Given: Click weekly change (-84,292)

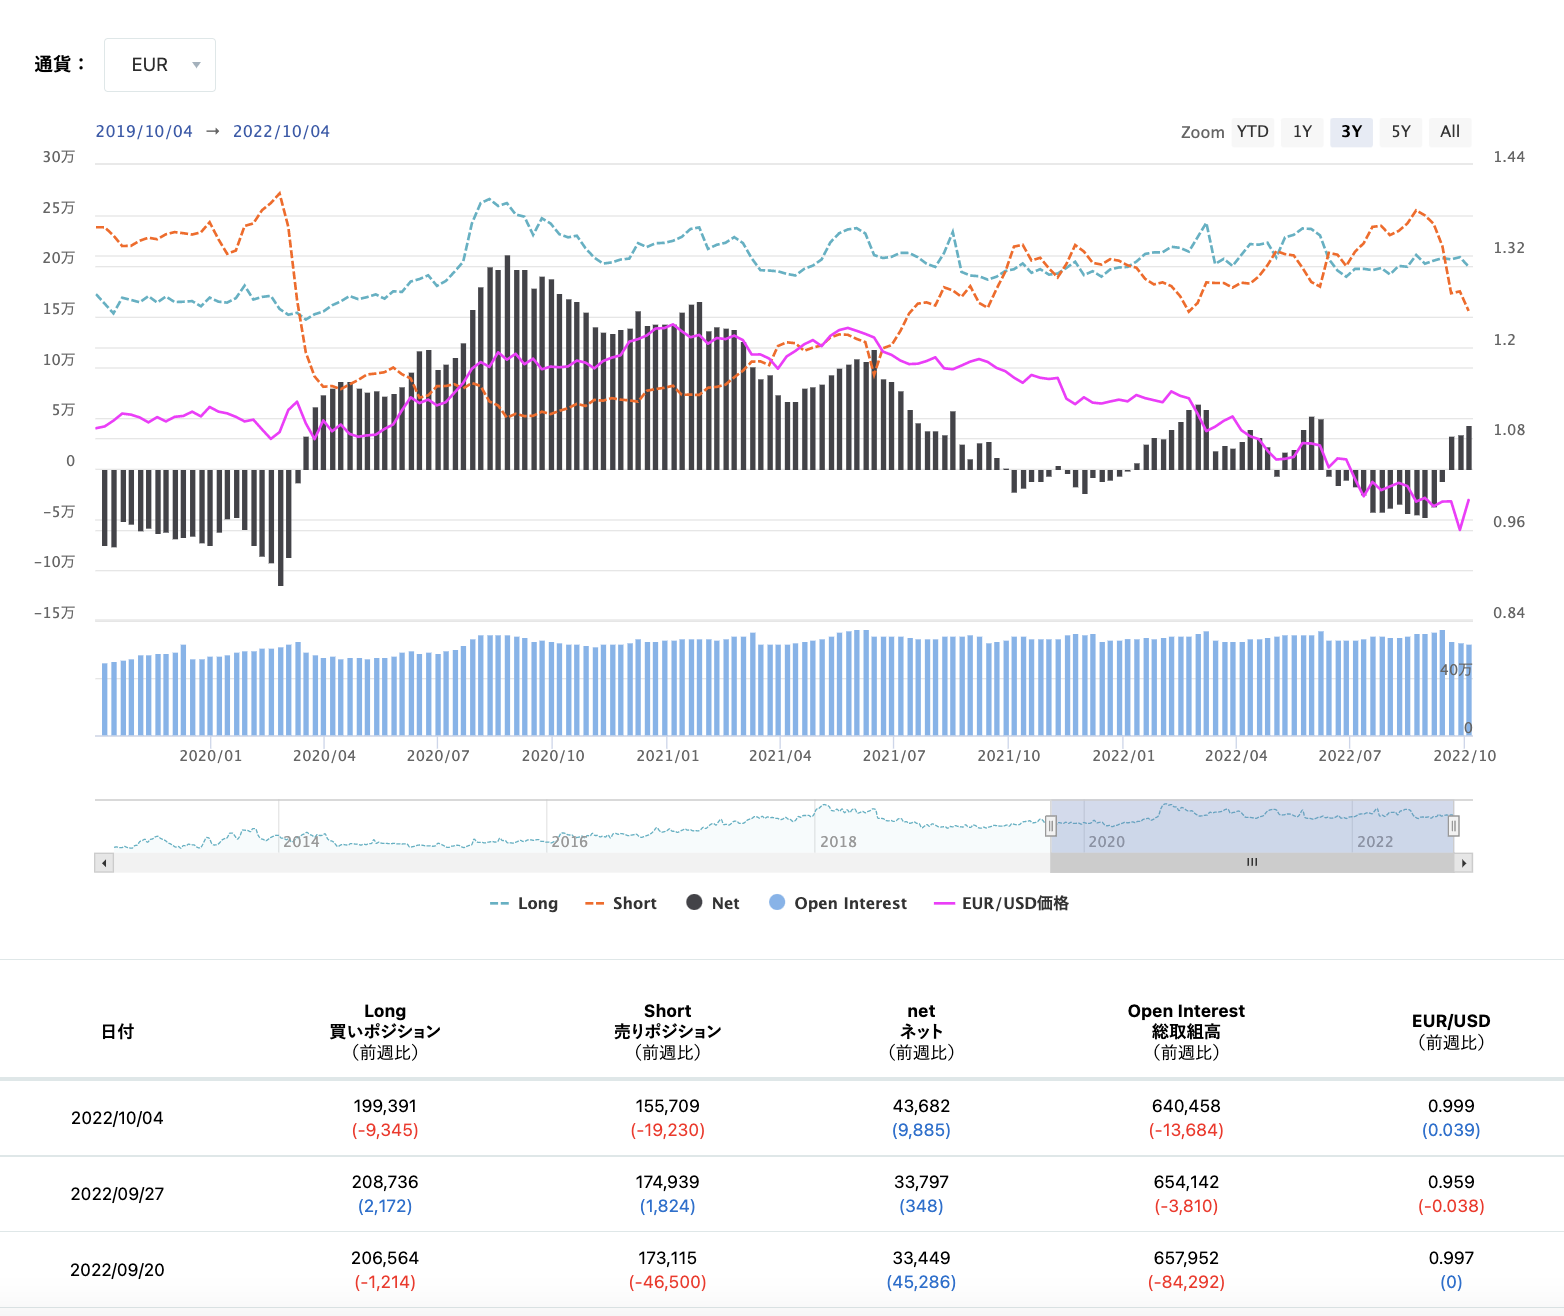Looking at the screenshot, I should tap(1186, 1282).
